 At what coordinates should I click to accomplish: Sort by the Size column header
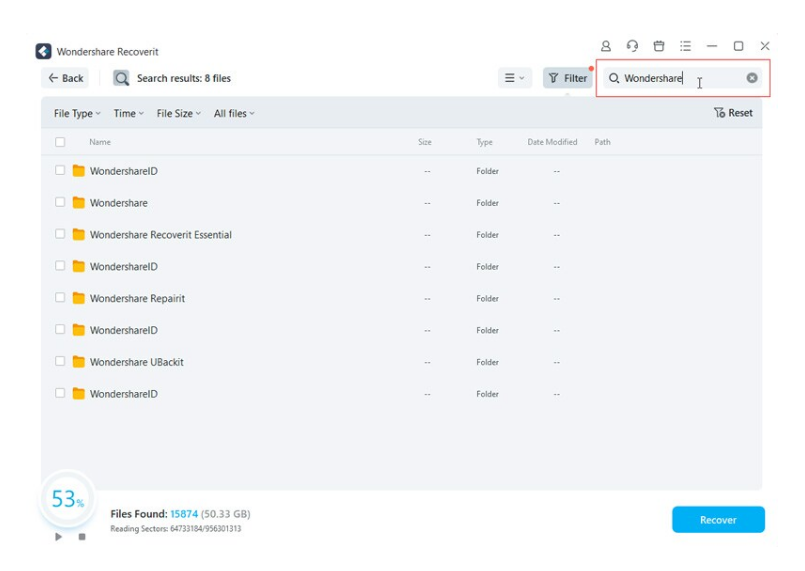[425, 142]
